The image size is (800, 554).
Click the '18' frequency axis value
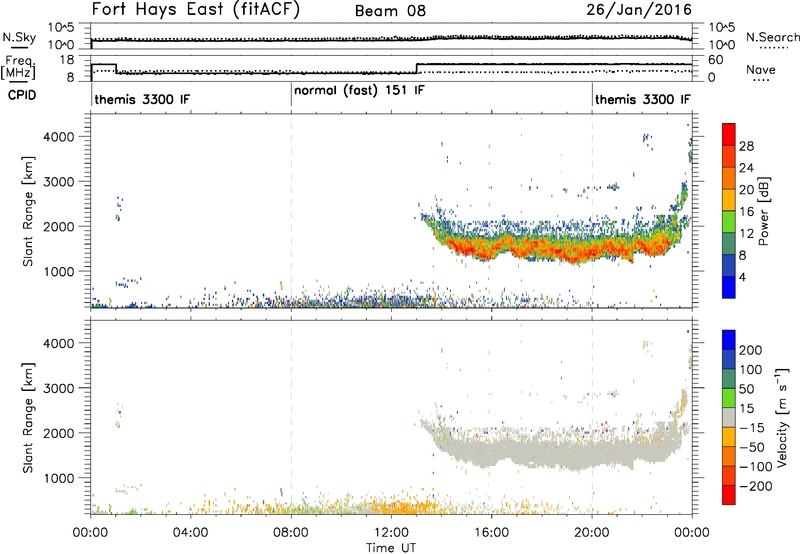click(67, 60)
